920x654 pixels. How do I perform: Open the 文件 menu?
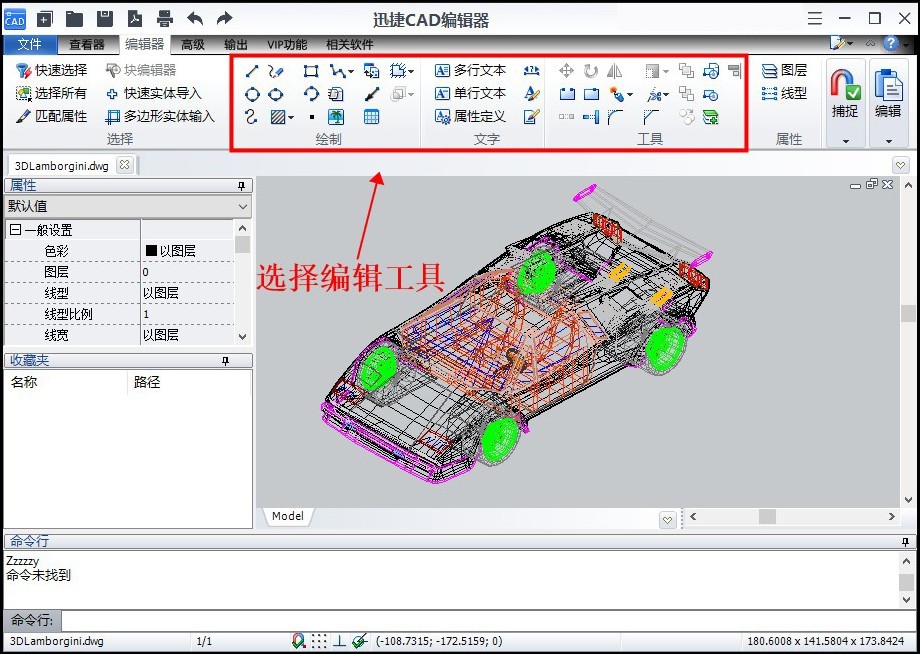click(x=30, y=44)
